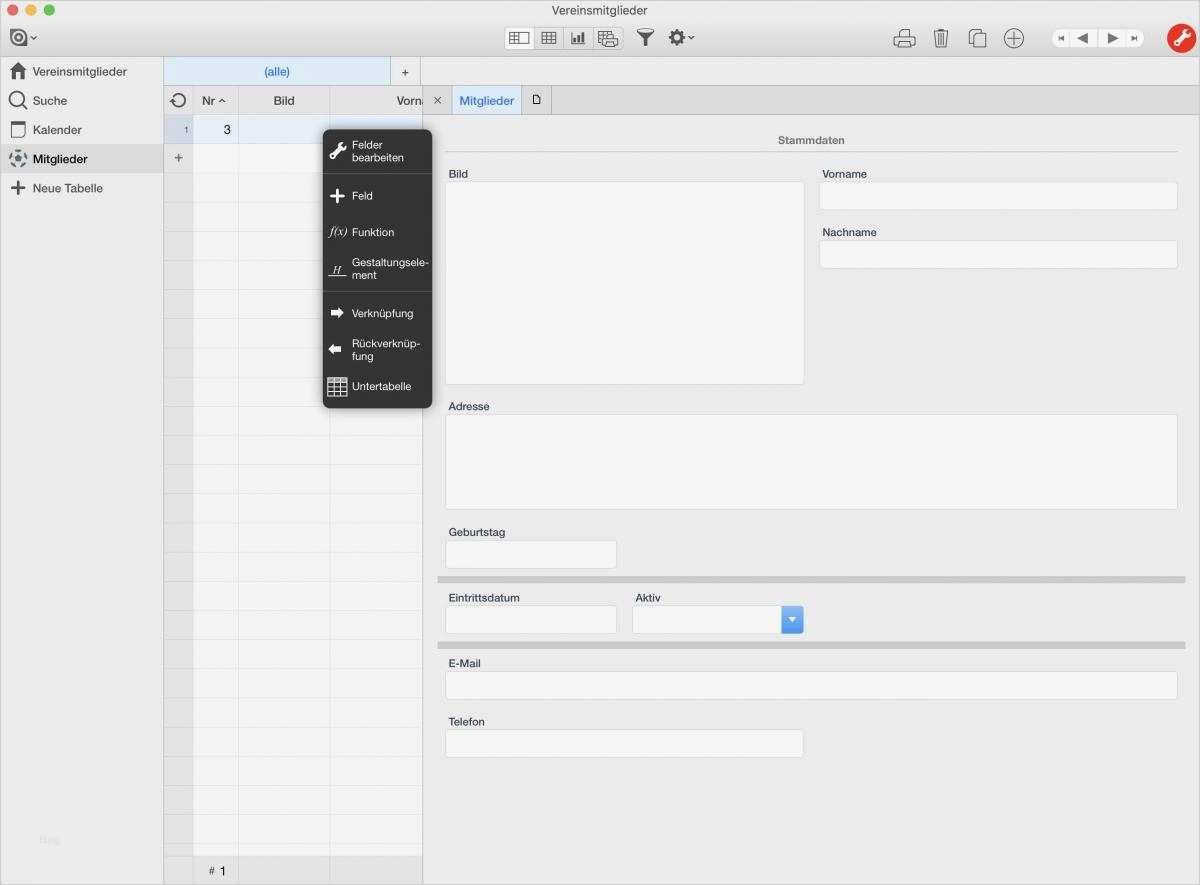1200x885 pixels.
Task: Choose Rückverknüpfung in popup menu
Action: coord(377,350)
